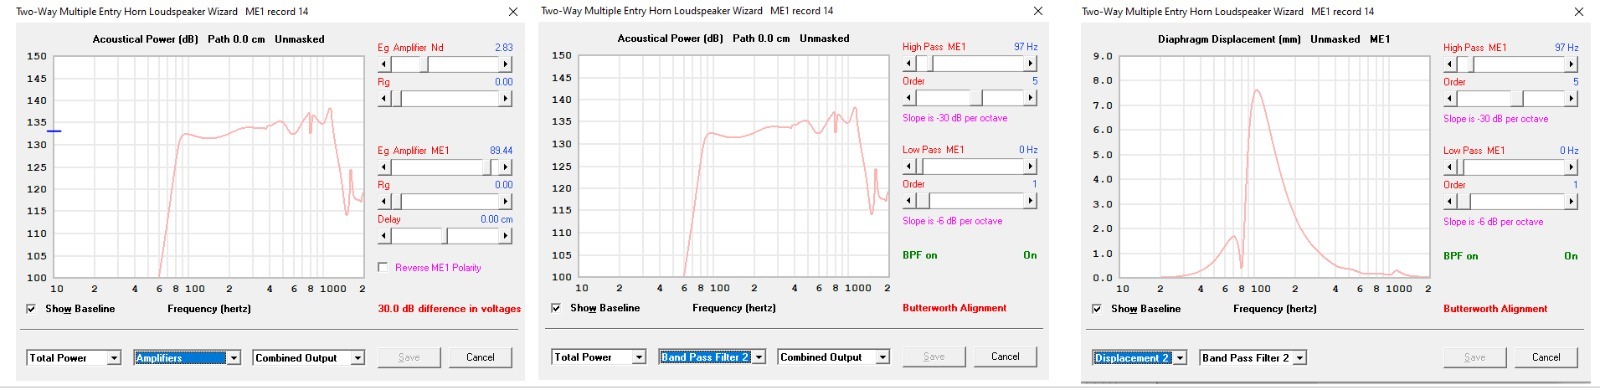This screenshot has width=1600, height=390.
Task: Click left arrow of Nd amplifier Rg slider
Action: [x=384, y=99]
